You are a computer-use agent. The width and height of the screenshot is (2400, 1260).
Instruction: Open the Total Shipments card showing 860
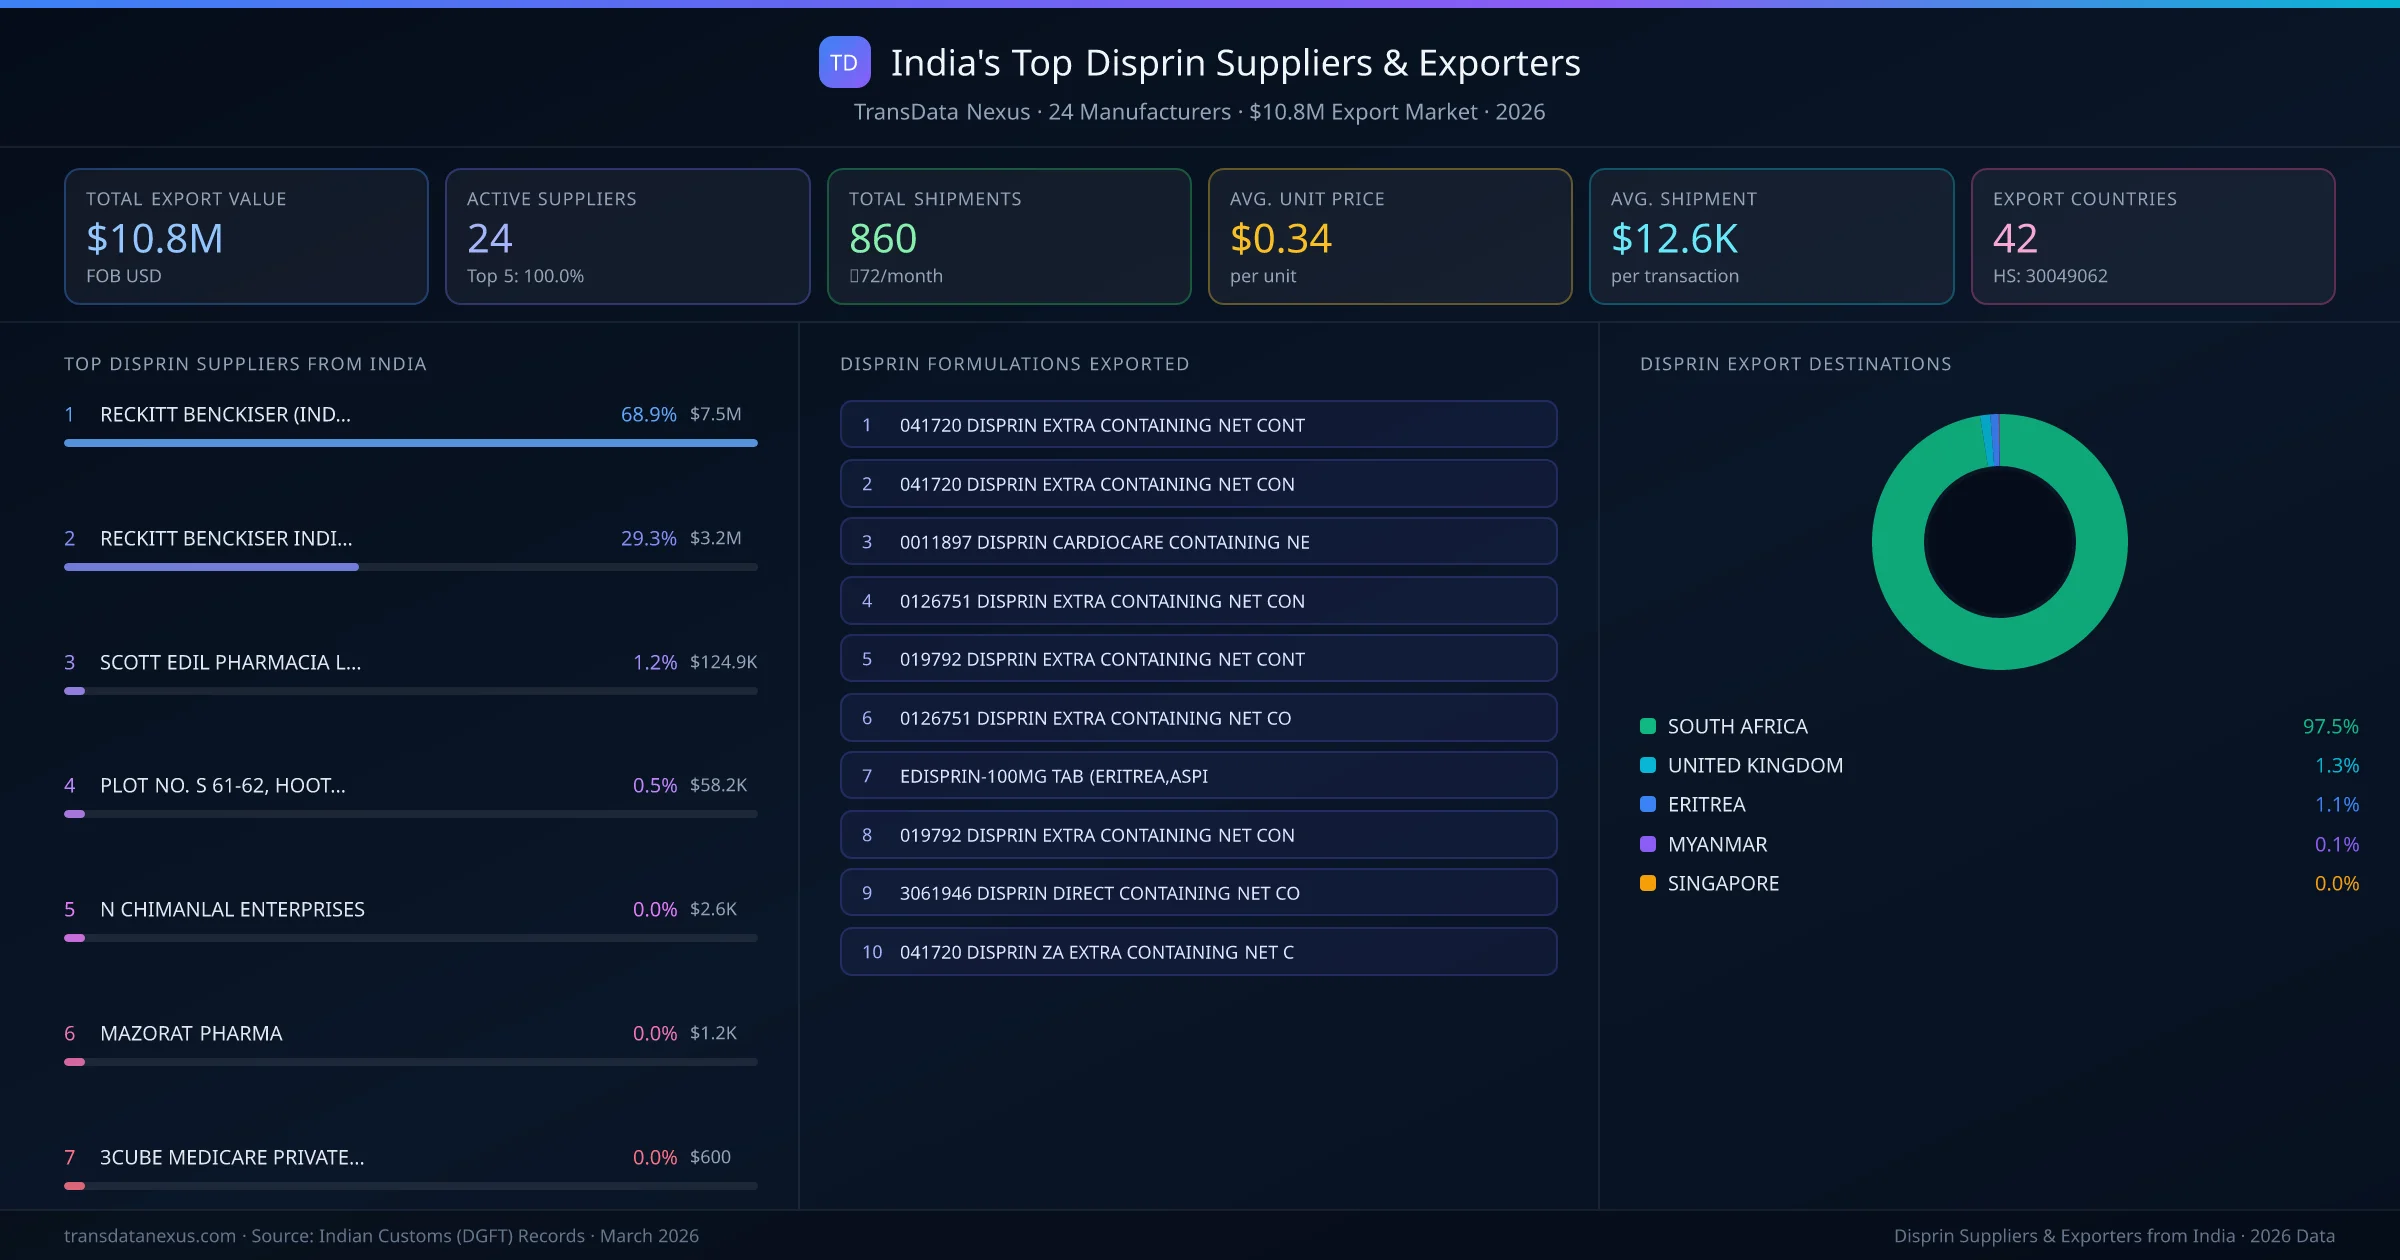[x=1008, y=236]
